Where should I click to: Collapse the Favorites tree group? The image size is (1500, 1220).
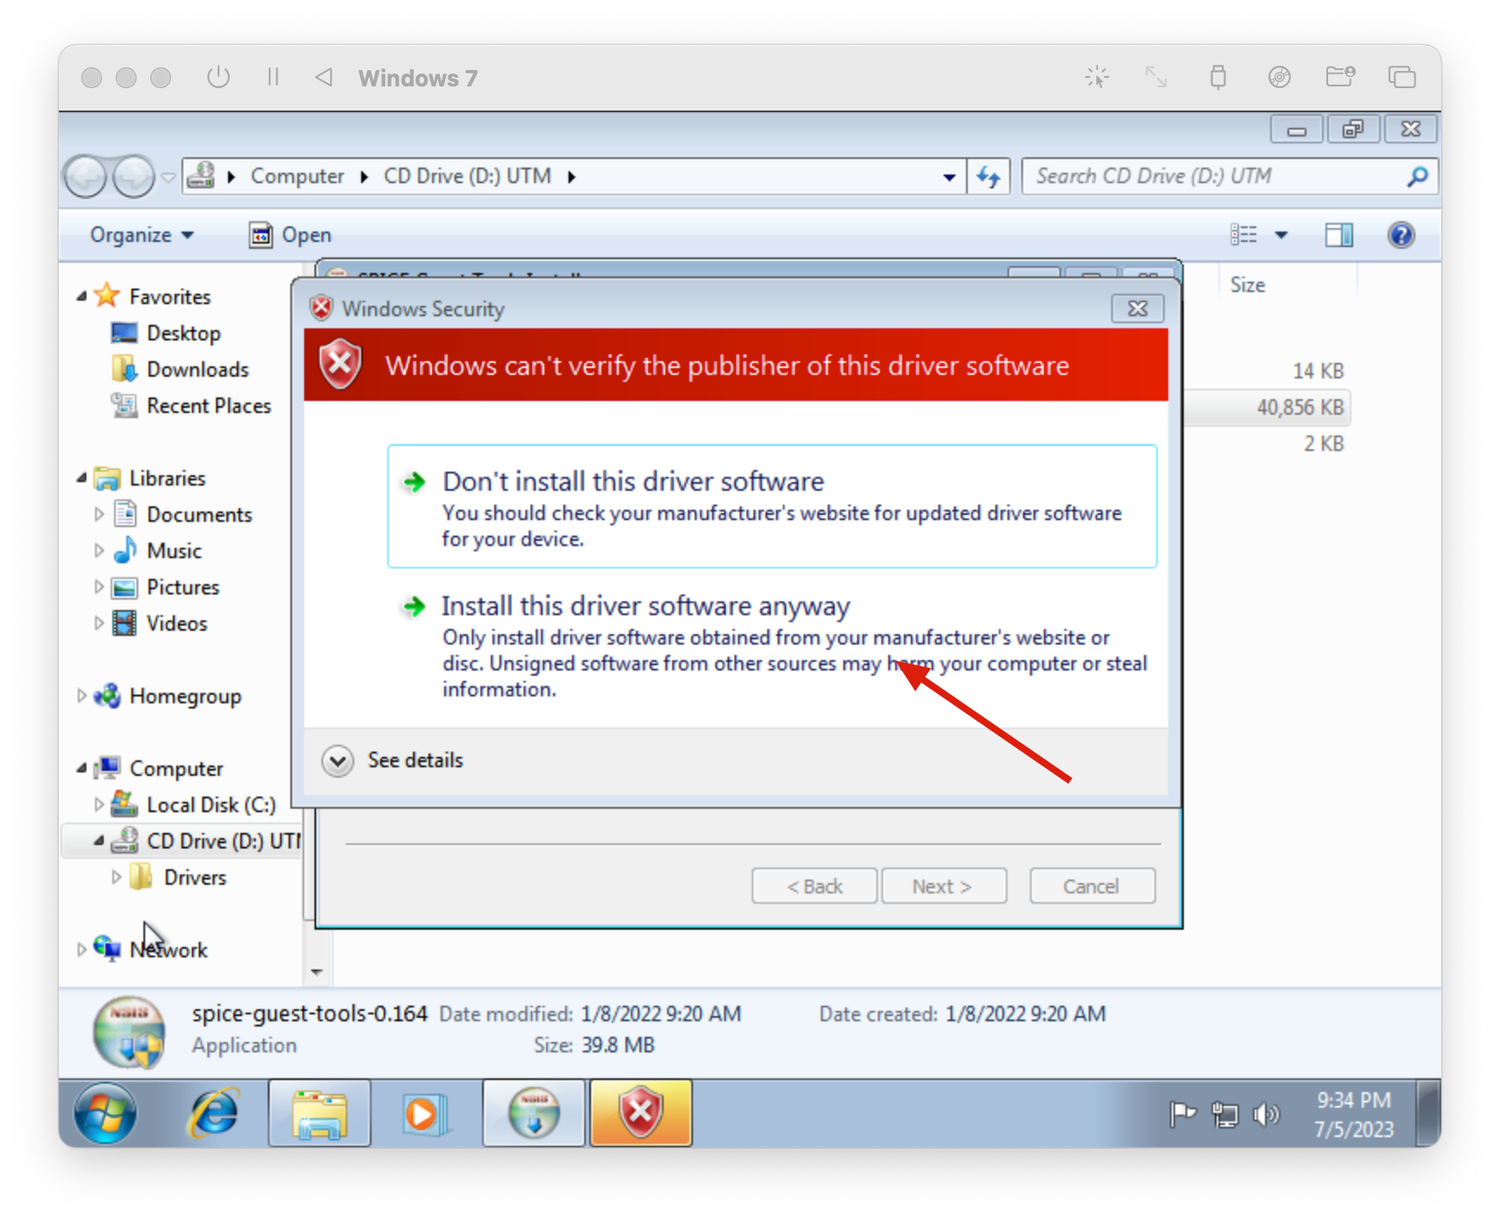[x=82, y=297]
